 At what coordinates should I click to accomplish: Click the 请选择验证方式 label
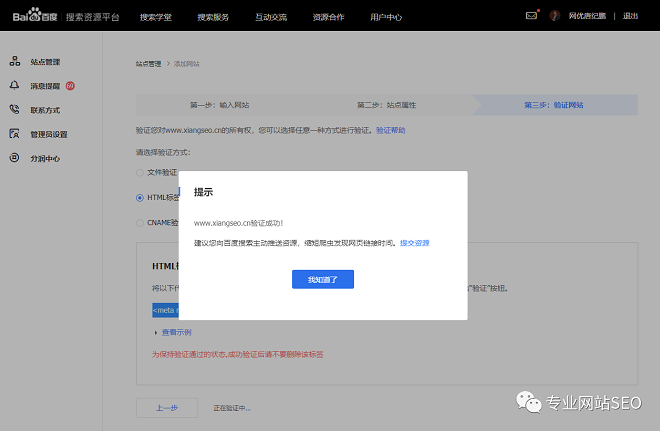click(163, 152)
